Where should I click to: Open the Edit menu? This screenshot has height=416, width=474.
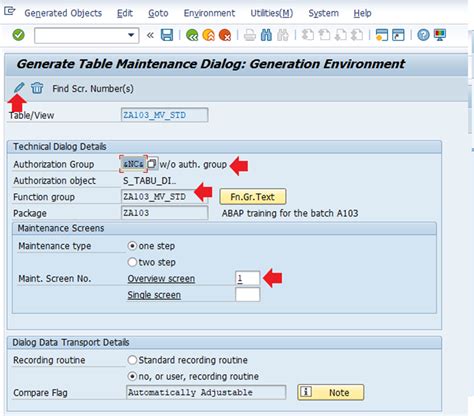pos(125,13)
